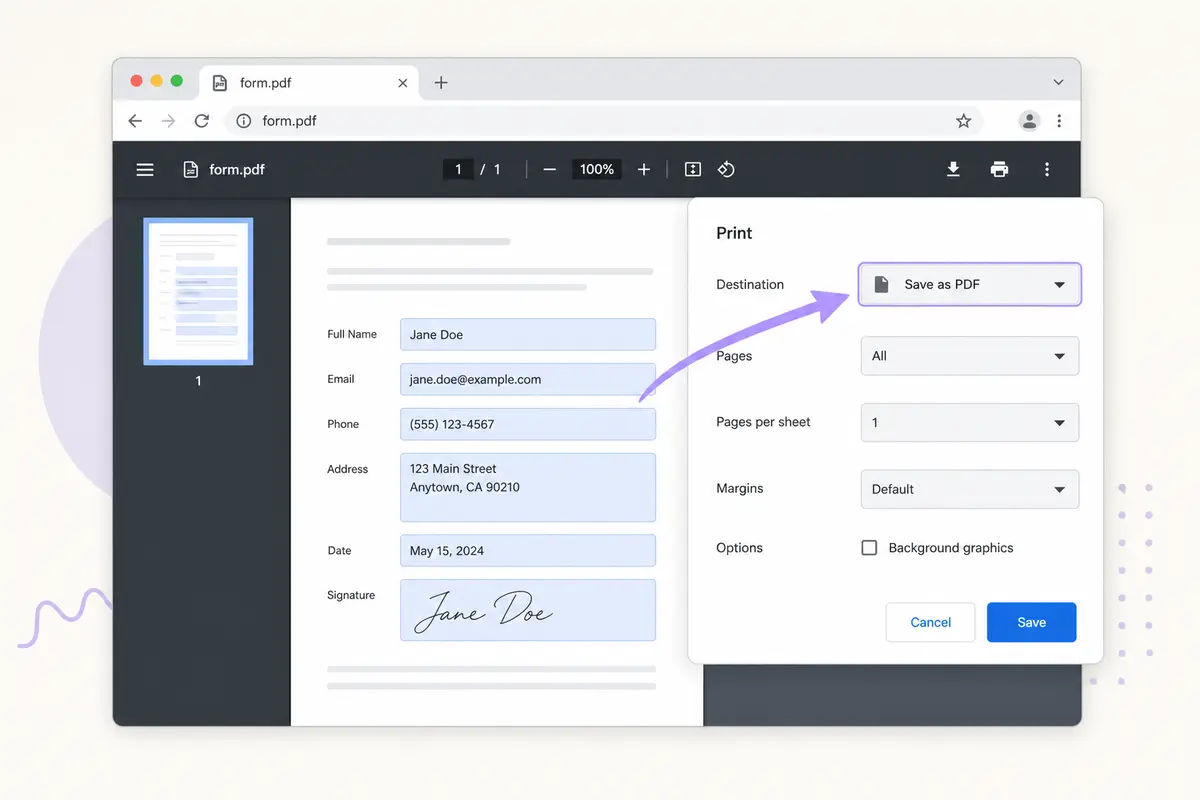The image size is (1200, 800).
Task: Click the Full Name field
Action: 528,334
